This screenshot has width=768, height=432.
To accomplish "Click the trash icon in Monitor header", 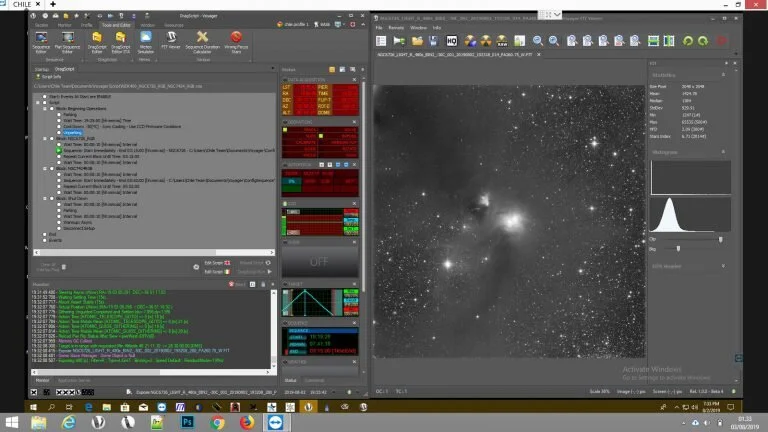I will 263,284.
